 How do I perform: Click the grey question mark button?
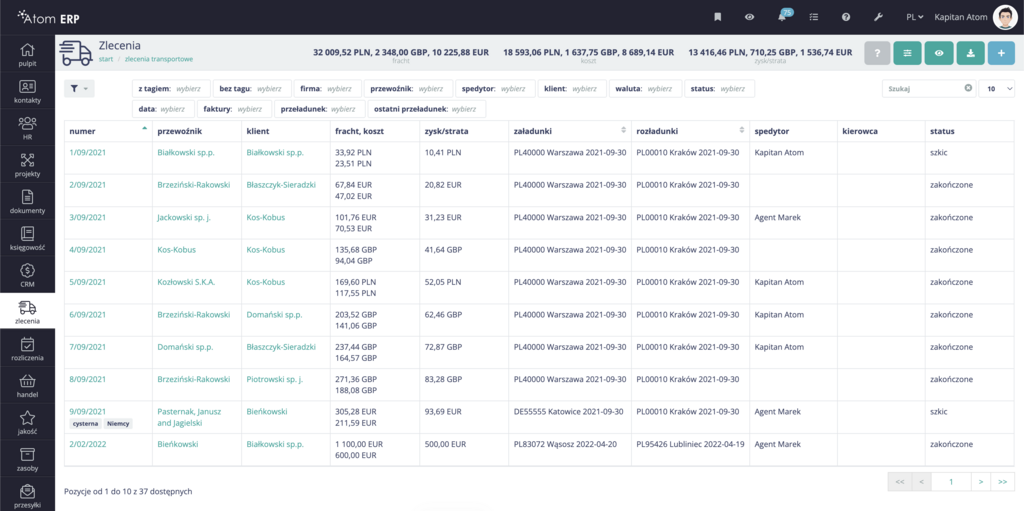point(877,54)
